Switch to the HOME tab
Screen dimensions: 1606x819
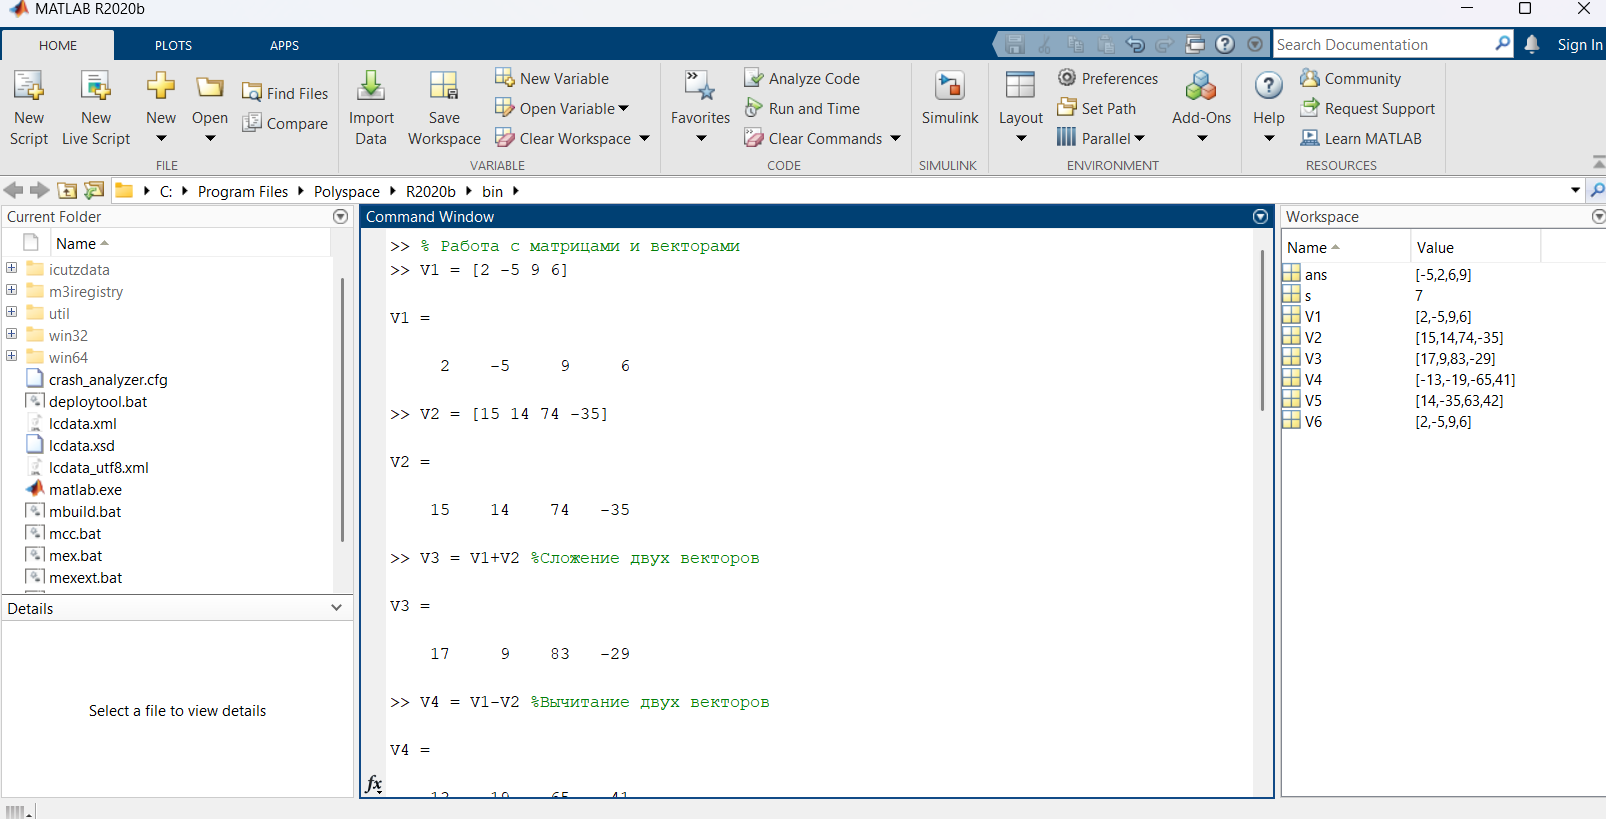[x=58, y=45]
